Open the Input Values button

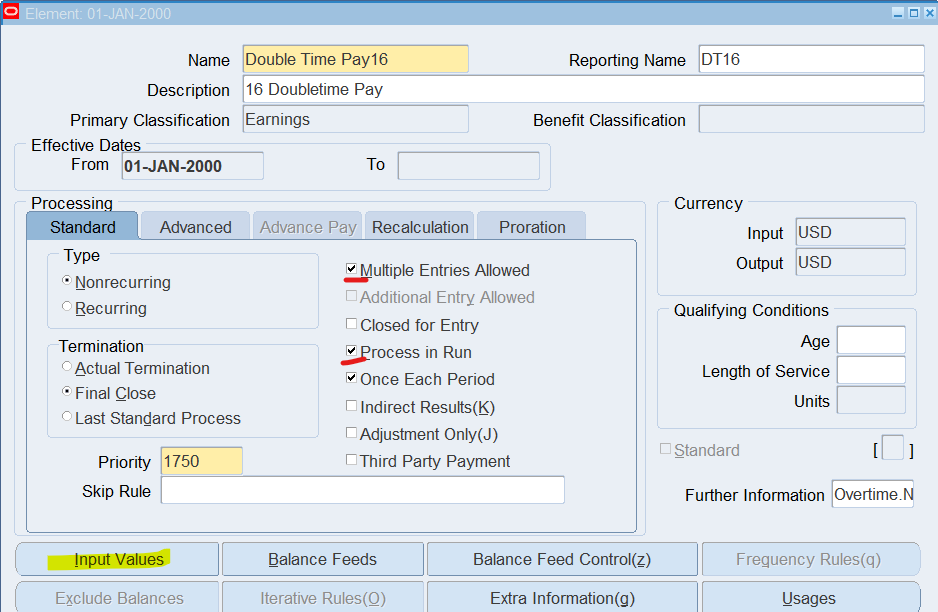pos(118,559)
